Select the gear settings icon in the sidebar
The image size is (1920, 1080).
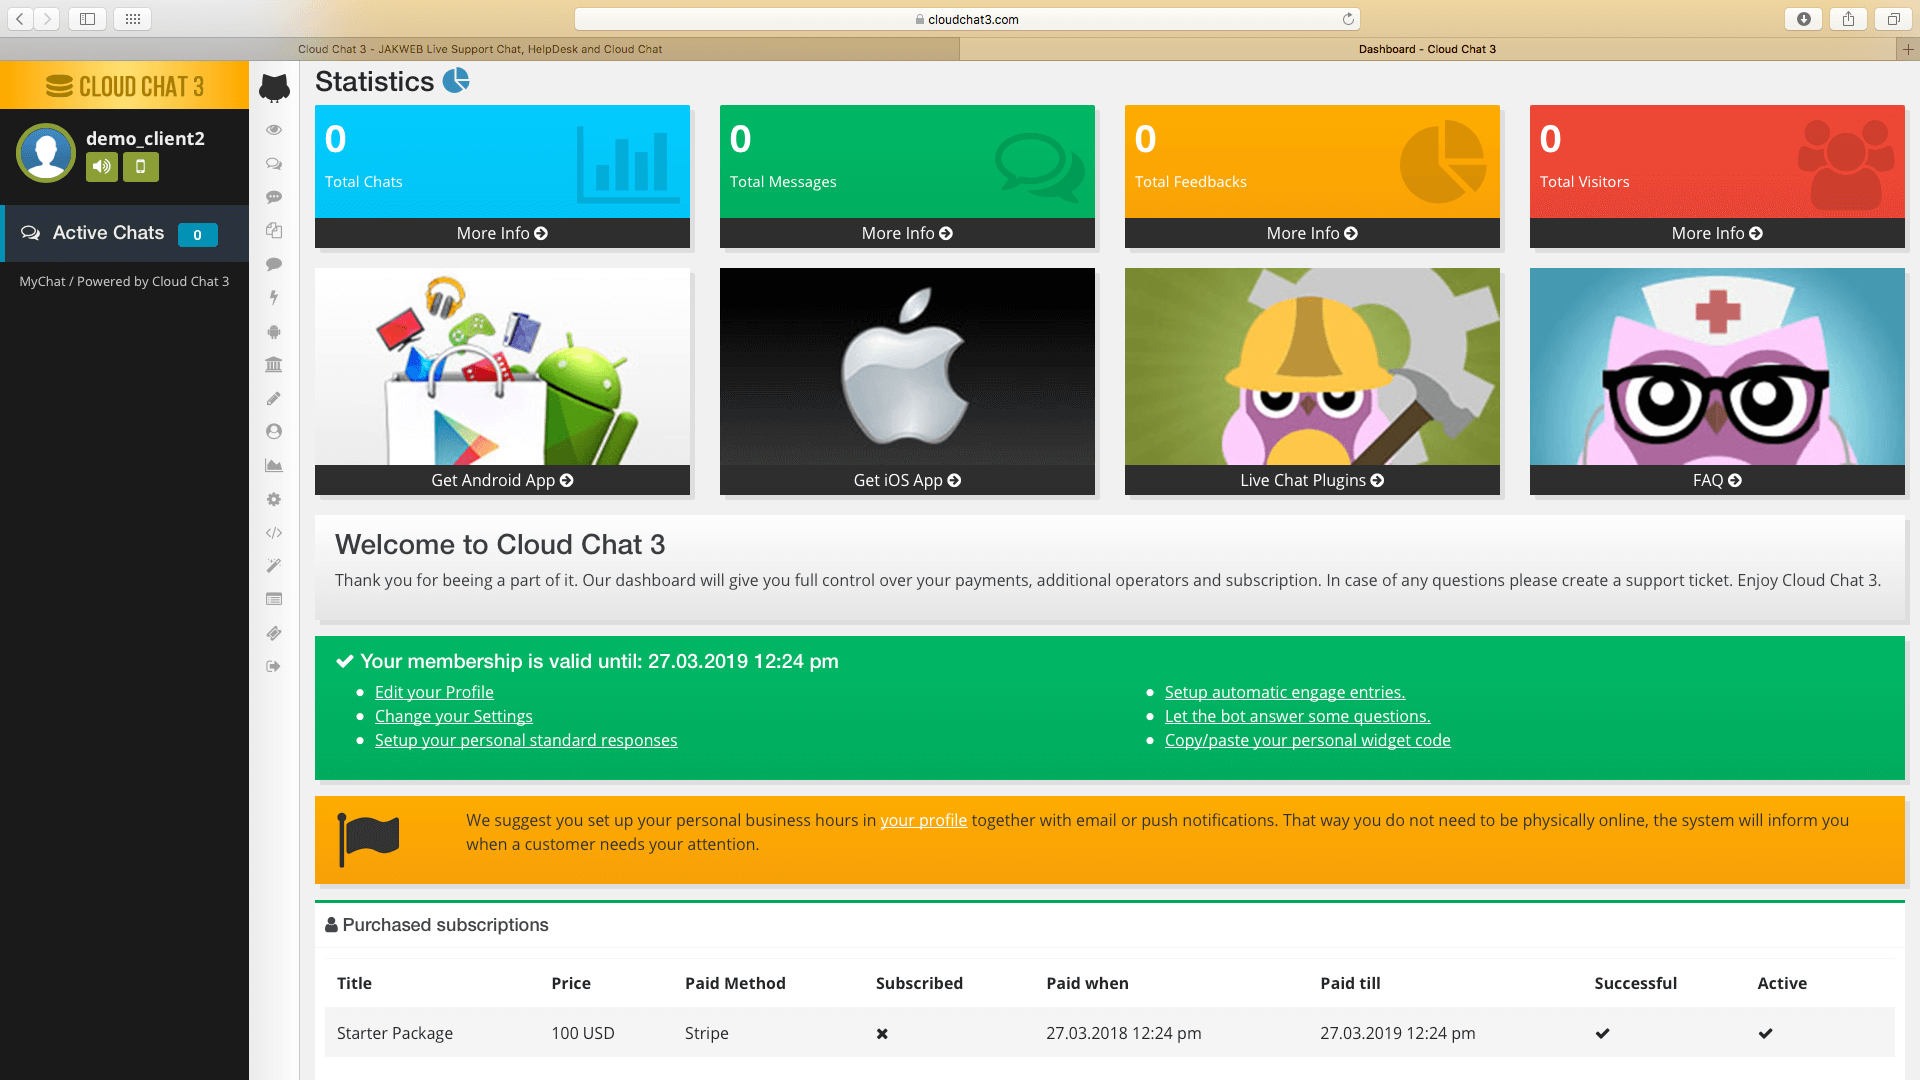pyautogui.click(x=274, y=499)
